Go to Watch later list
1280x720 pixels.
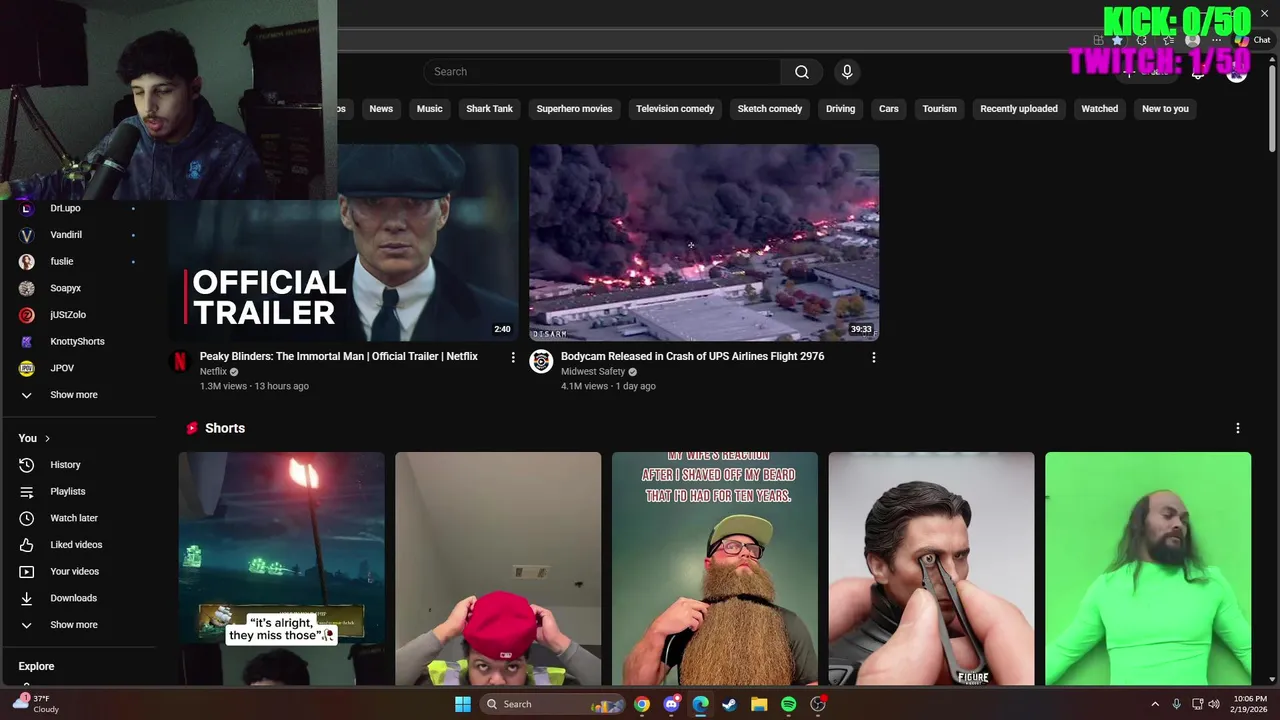(x=74, y=518)
